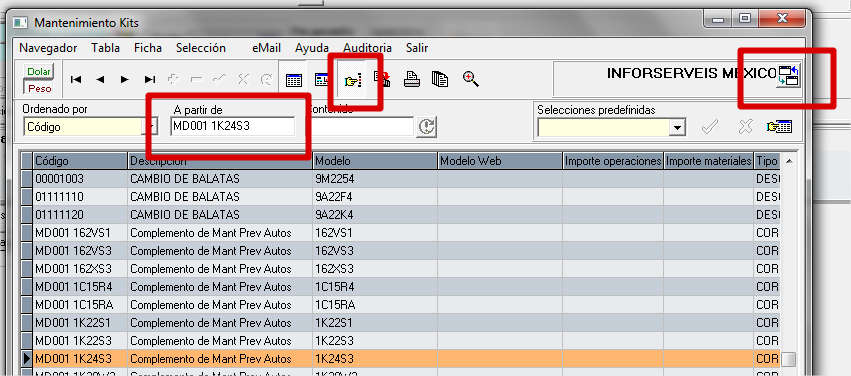The width and height of the screenshot is (851, 376).
Task: Click the grid vertical scrollbar thumb
Action: click(x=789, y=359)
